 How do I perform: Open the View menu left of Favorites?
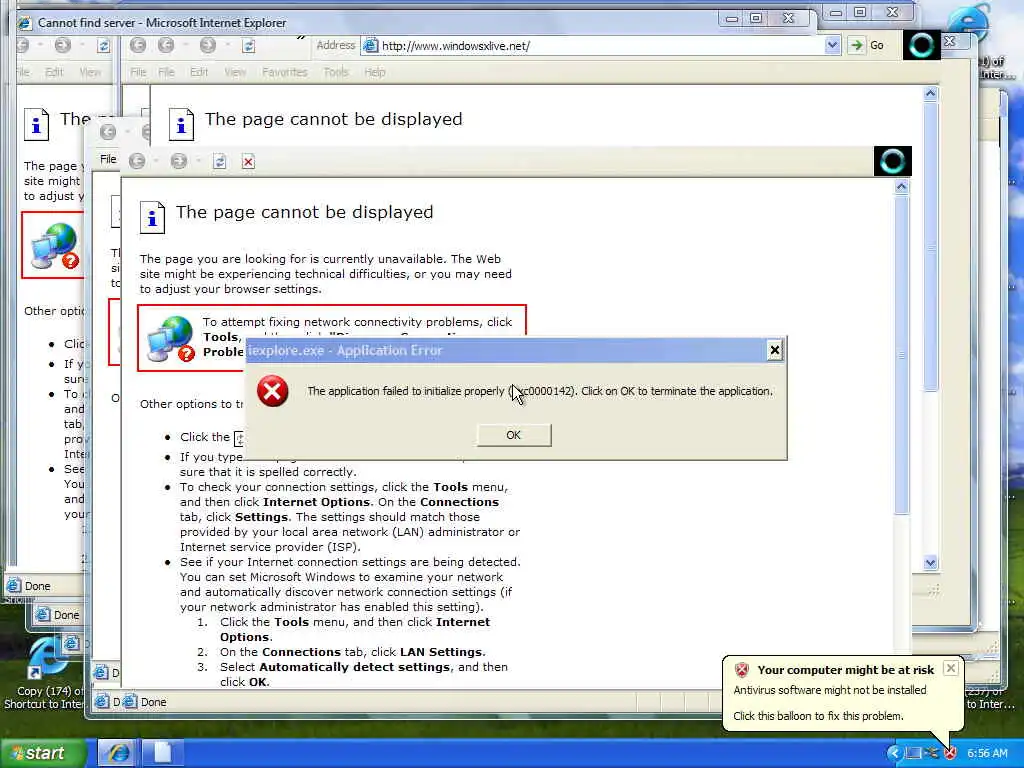point(235,72)
